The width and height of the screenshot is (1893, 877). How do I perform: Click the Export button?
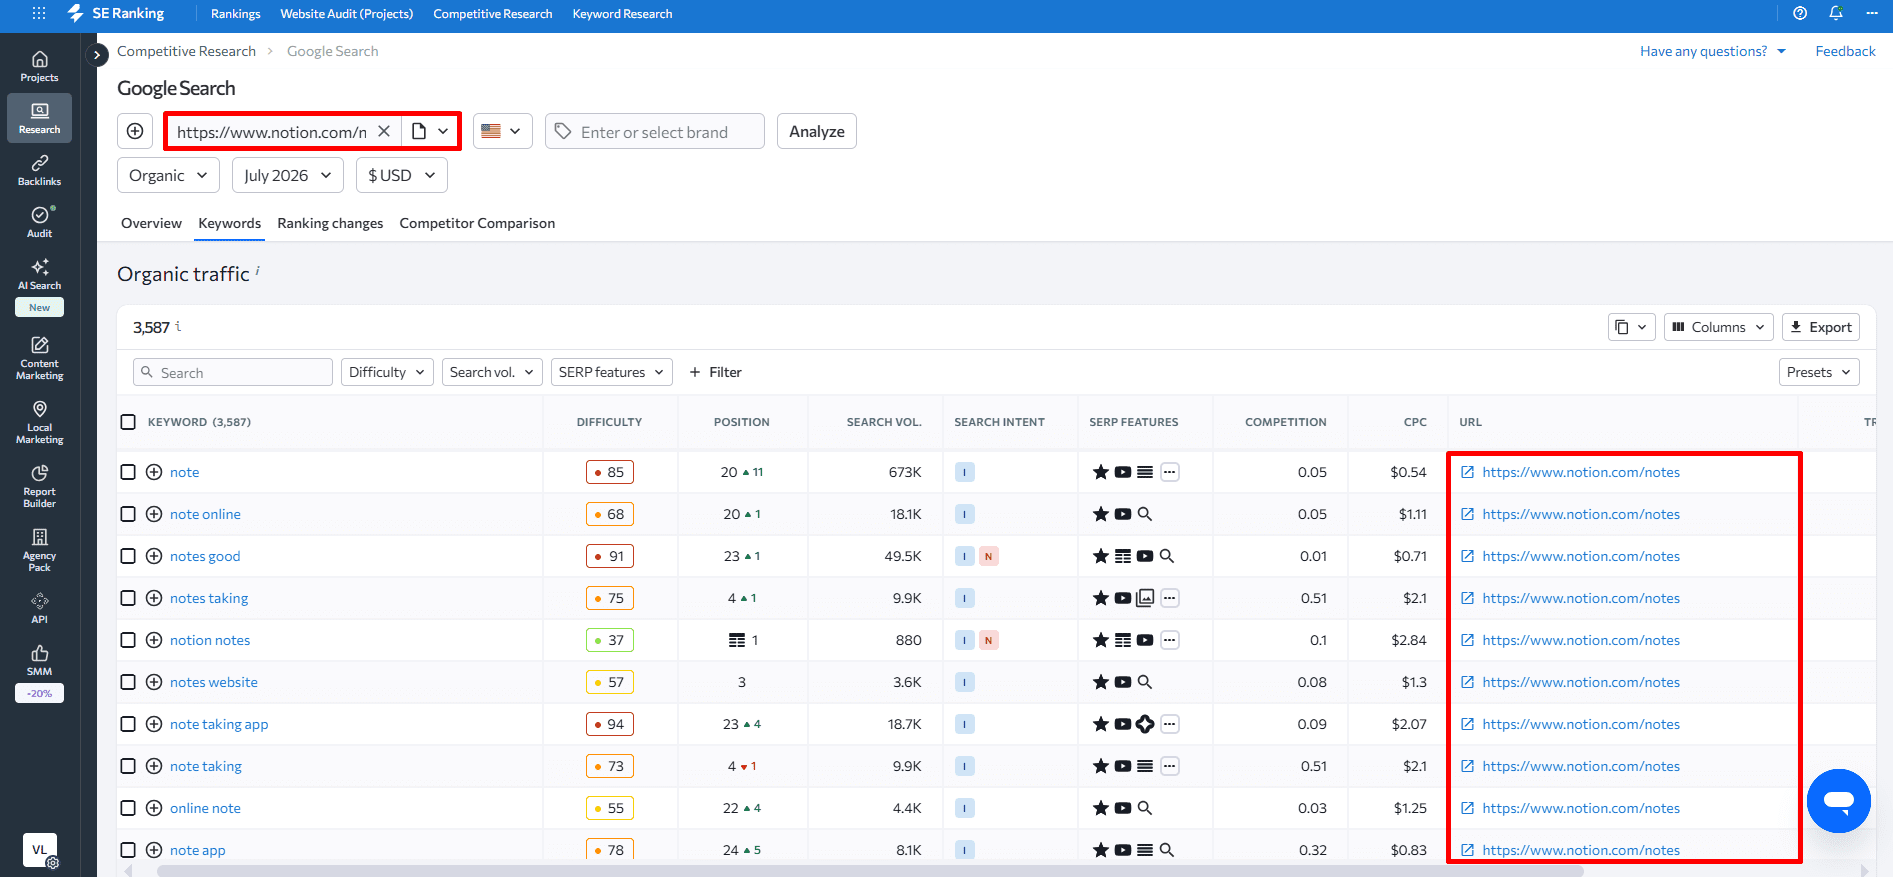coord(1821,327)
